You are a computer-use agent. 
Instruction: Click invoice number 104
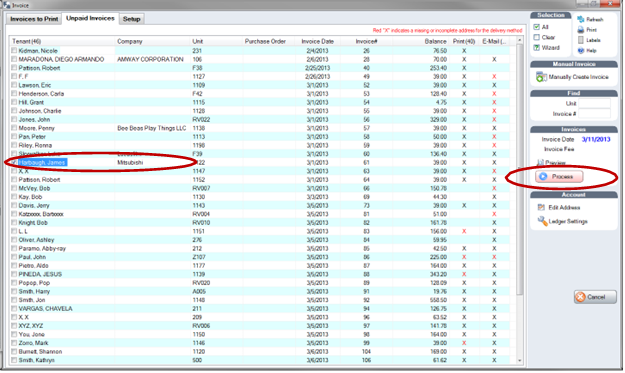[x=366, y=351]
